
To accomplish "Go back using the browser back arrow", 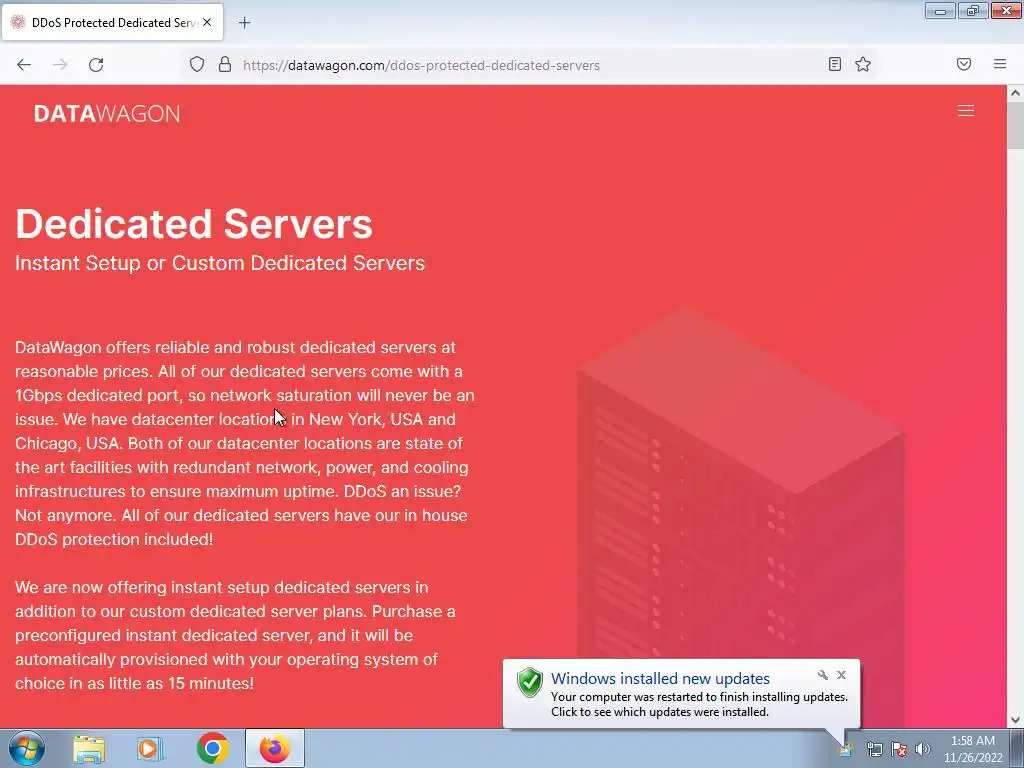I will tap(24, 65).
